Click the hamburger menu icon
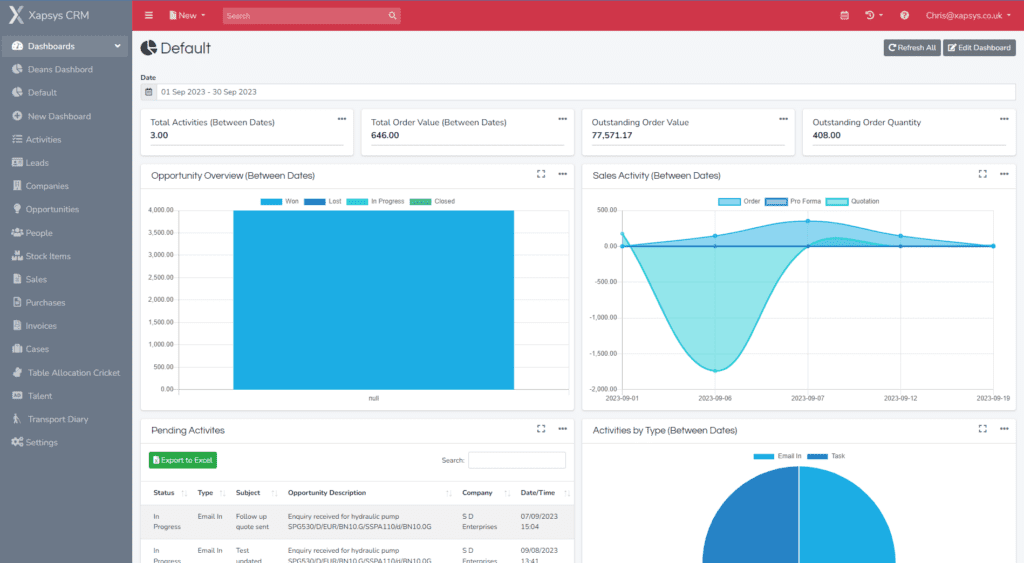Viewport: 1024px width, 563px height. click(x=149, y=15)
